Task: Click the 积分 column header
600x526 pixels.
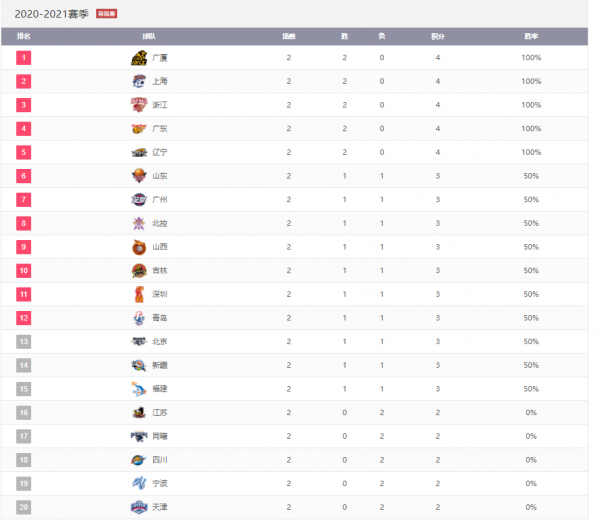Action: pos(438,35)
